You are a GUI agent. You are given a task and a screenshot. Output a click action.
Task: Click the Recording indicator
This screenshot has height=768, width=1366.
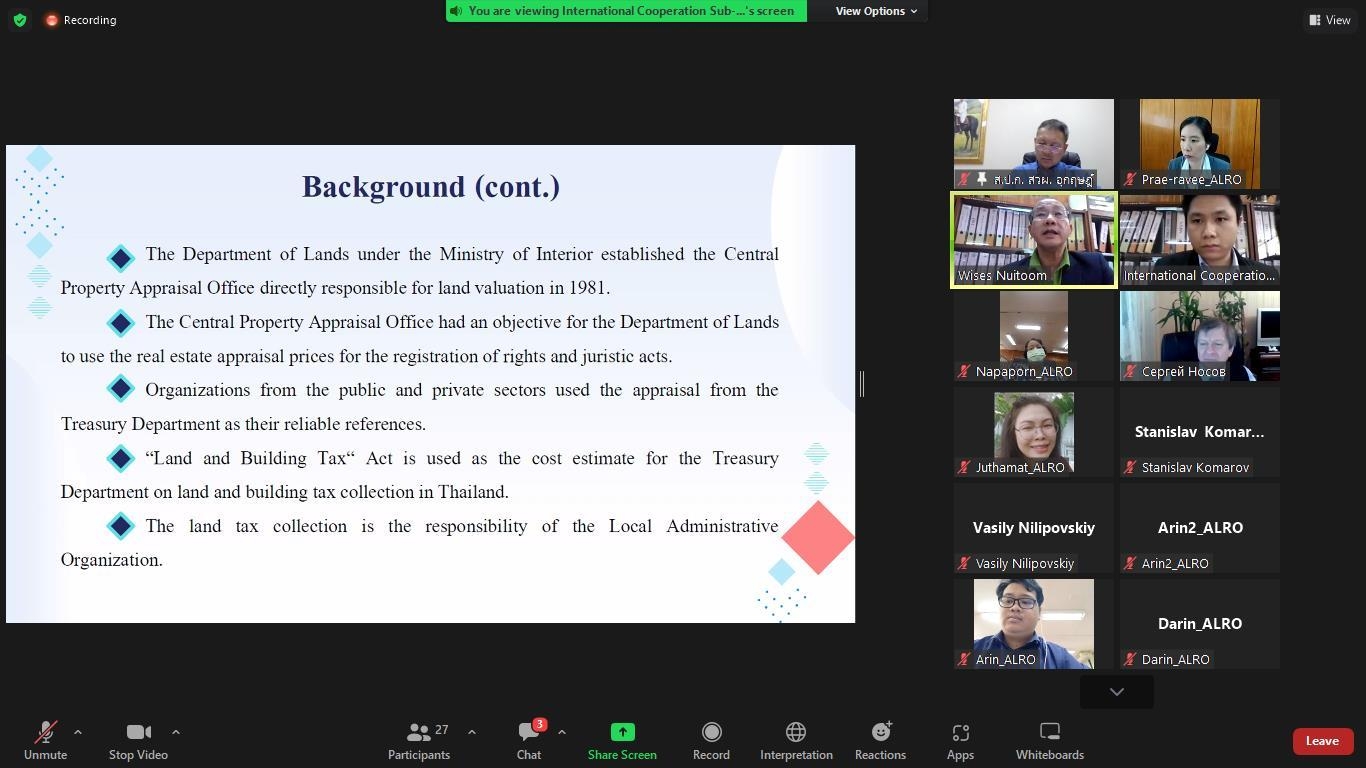point(81,20)
